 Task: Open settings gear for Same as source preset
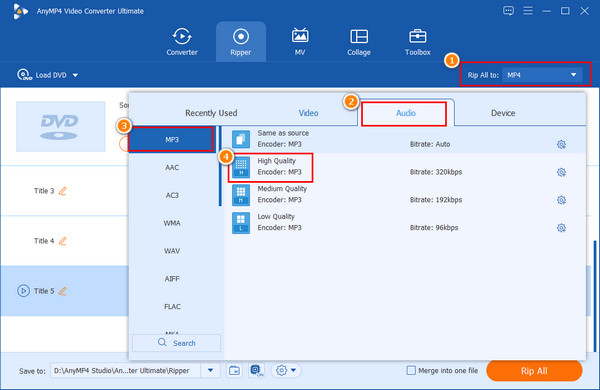click(x=561, y=144)
